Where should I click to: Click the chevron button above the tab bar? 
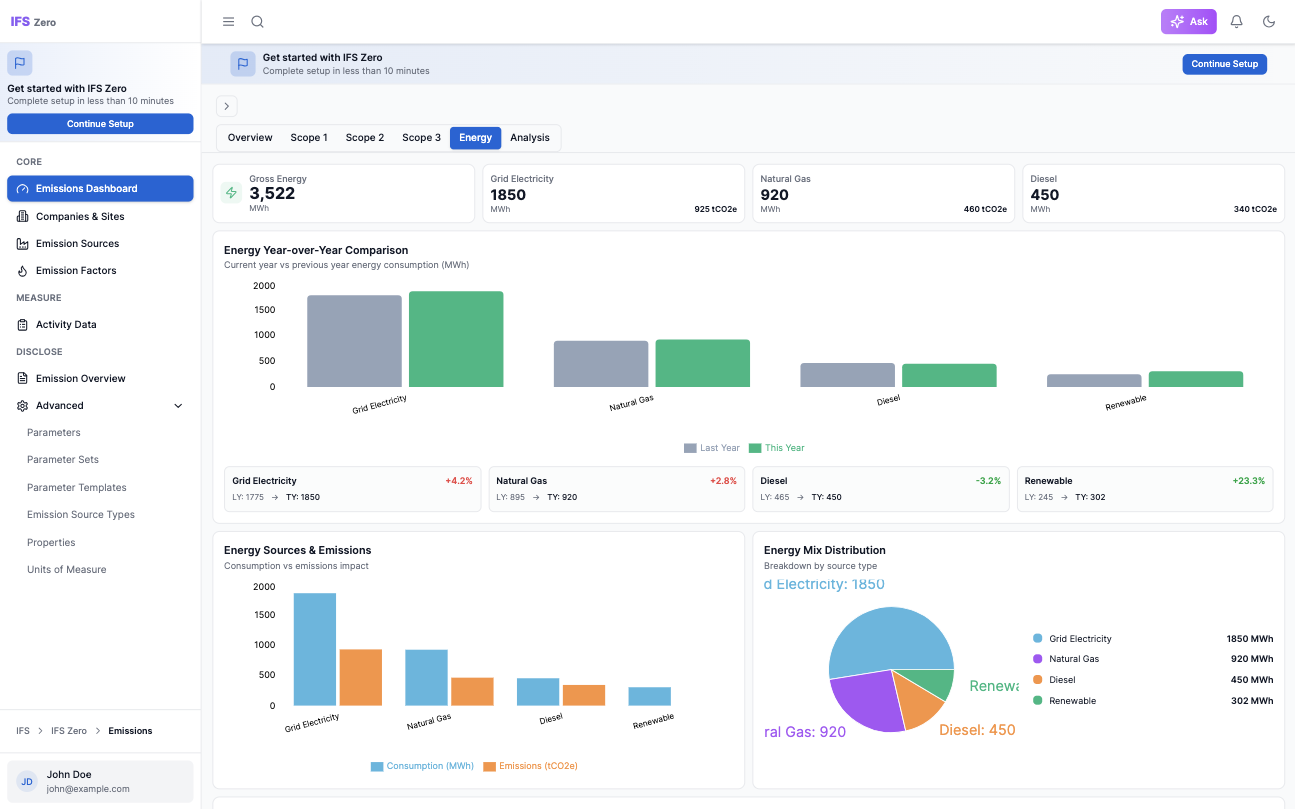[227, 105]
